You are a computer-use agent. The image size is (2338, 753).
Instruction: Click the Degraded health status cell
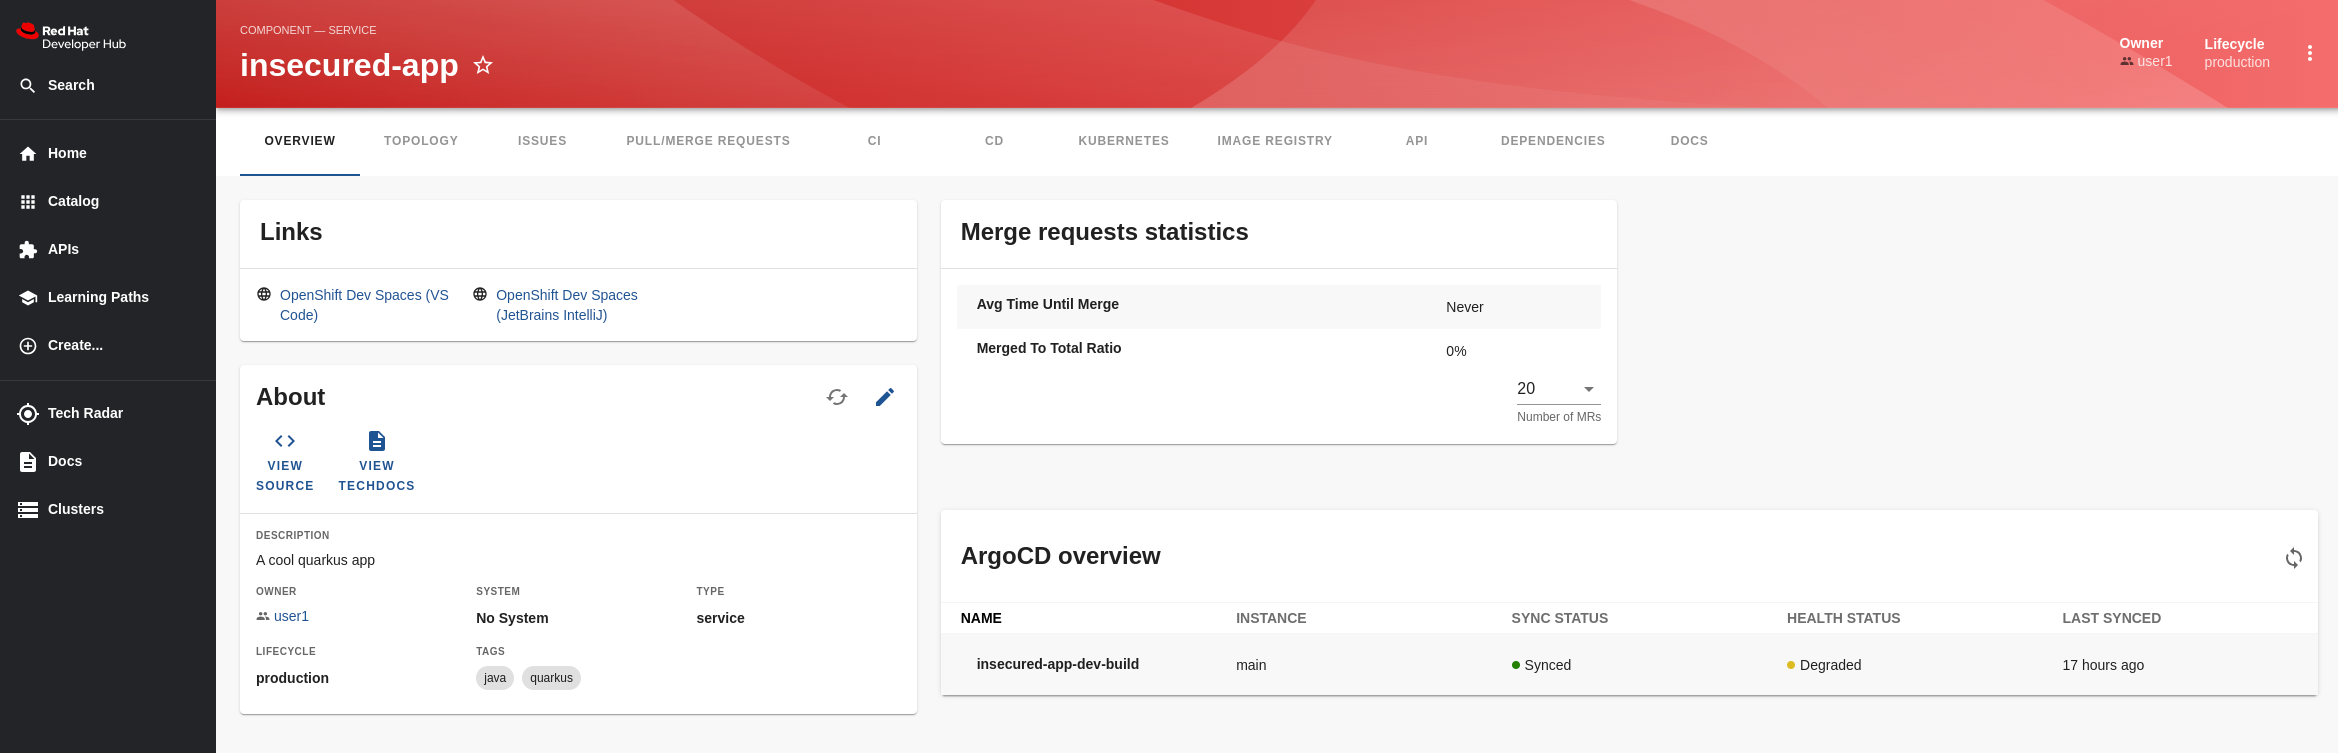click(x=1824, y=665)
